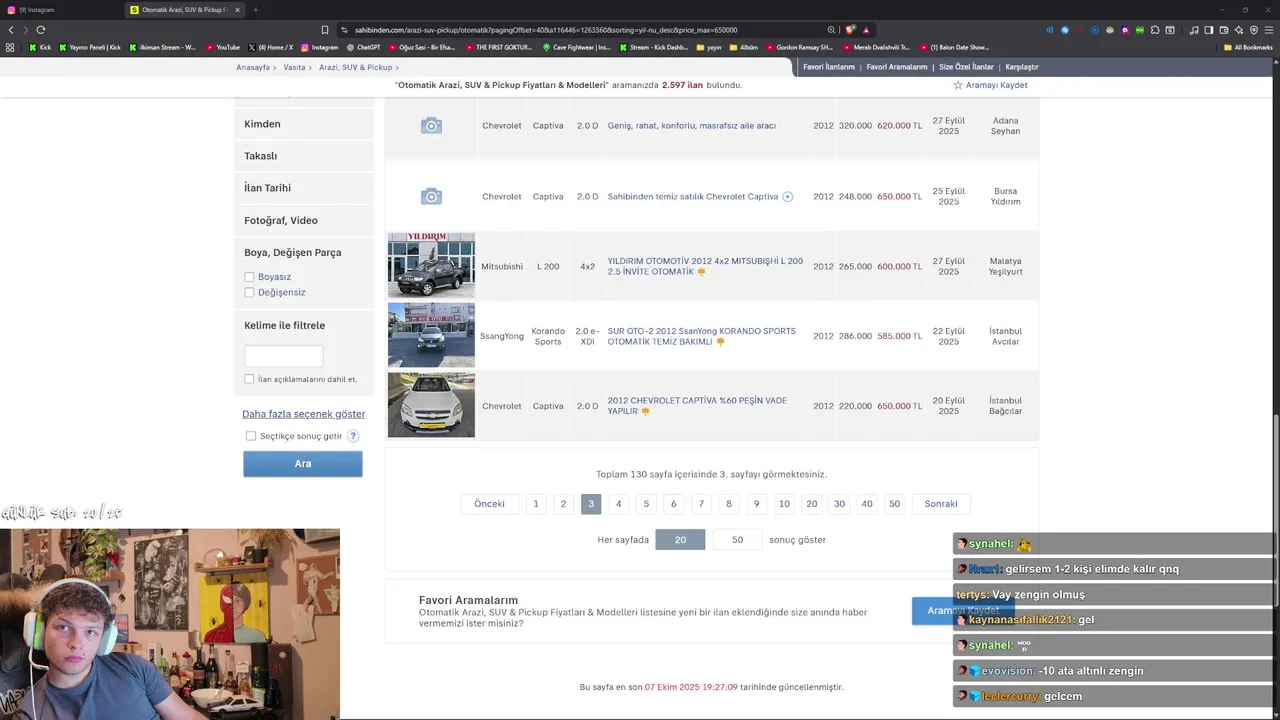Expand the İlan Tarihi filter section
Screen dimensions: 1280x720
point(304,188)
